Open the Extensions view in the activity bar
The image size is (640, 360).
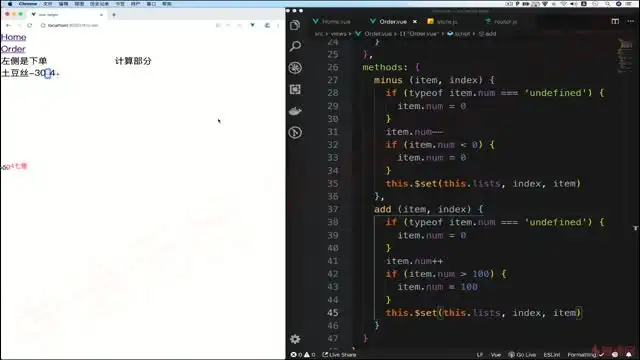295,89
